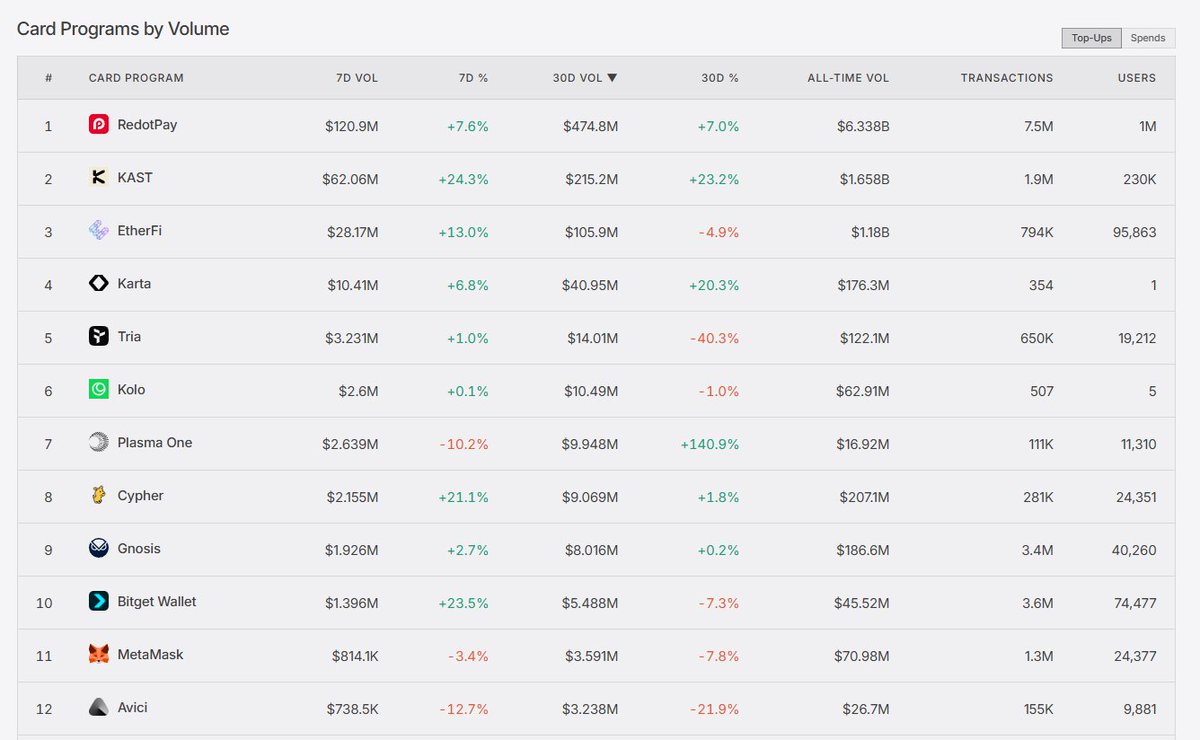Click Kolo's all-time volume $62.91M

(x=862, y=391)
